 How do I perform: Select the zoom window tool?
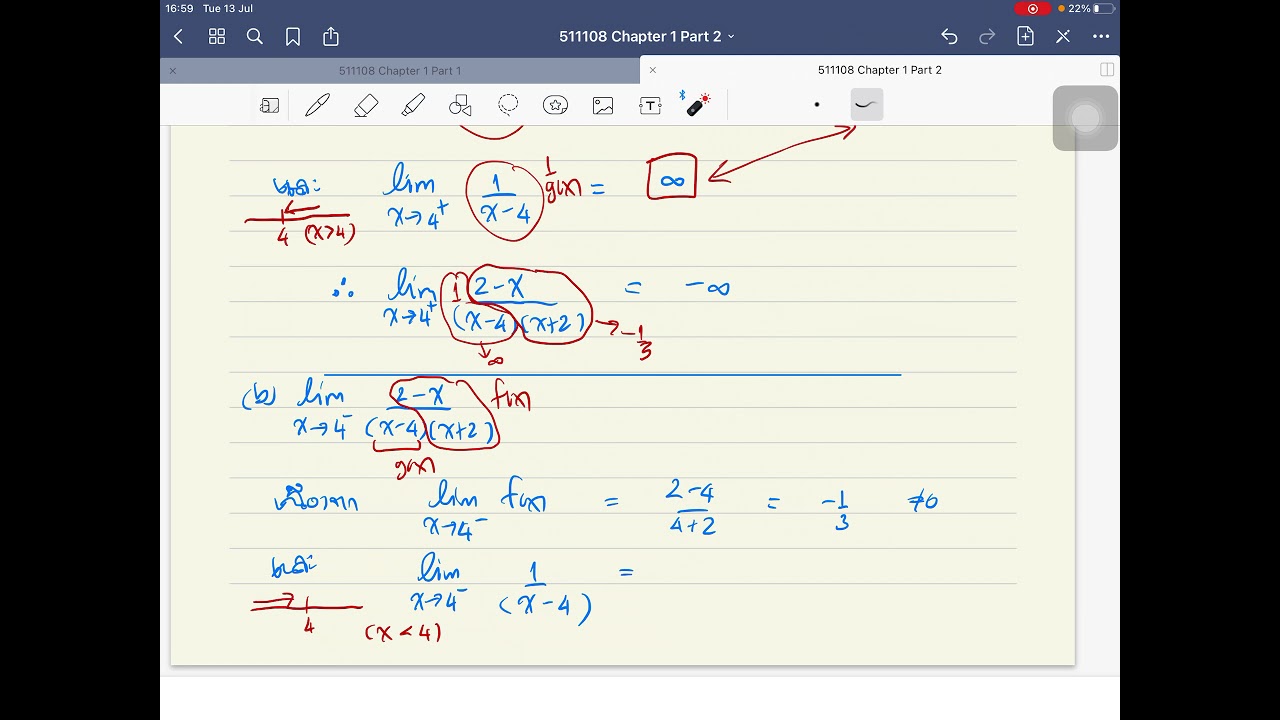269,105
